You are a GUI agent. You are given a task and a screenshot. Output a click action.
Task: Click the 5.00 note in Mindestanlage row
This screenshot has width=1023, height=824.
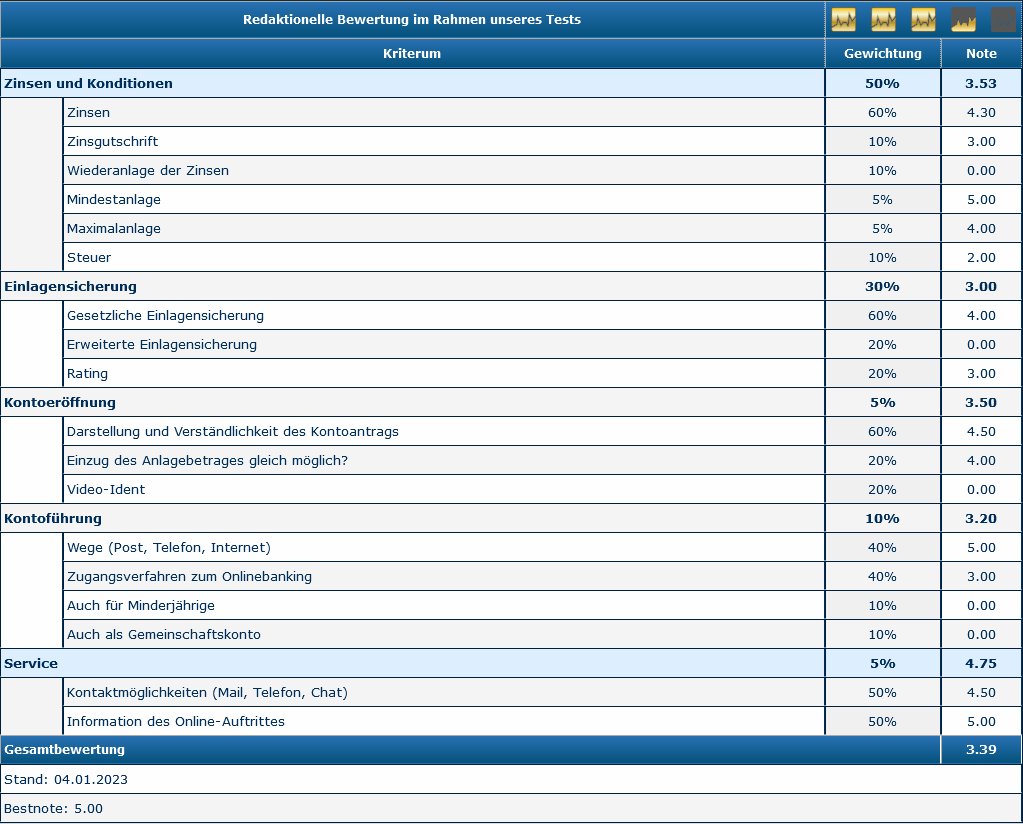pos(981,200)
